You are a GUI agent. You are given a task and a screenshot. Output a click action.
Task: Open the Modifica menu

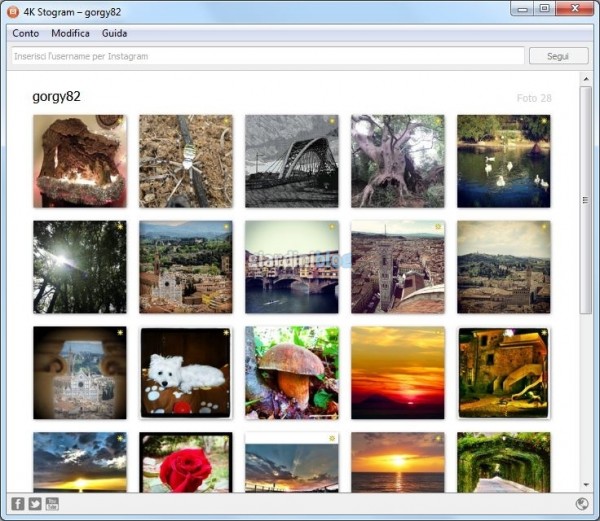pos(70,33)
